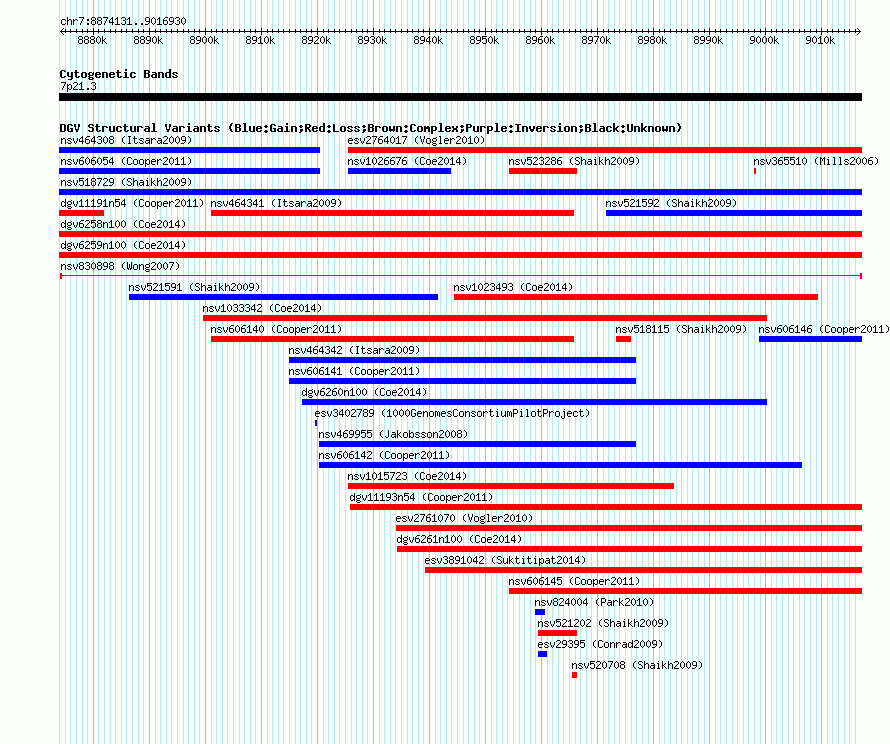
Task: Open variant dgv6260n100 (Coe2014)
Action: (364, 392)
